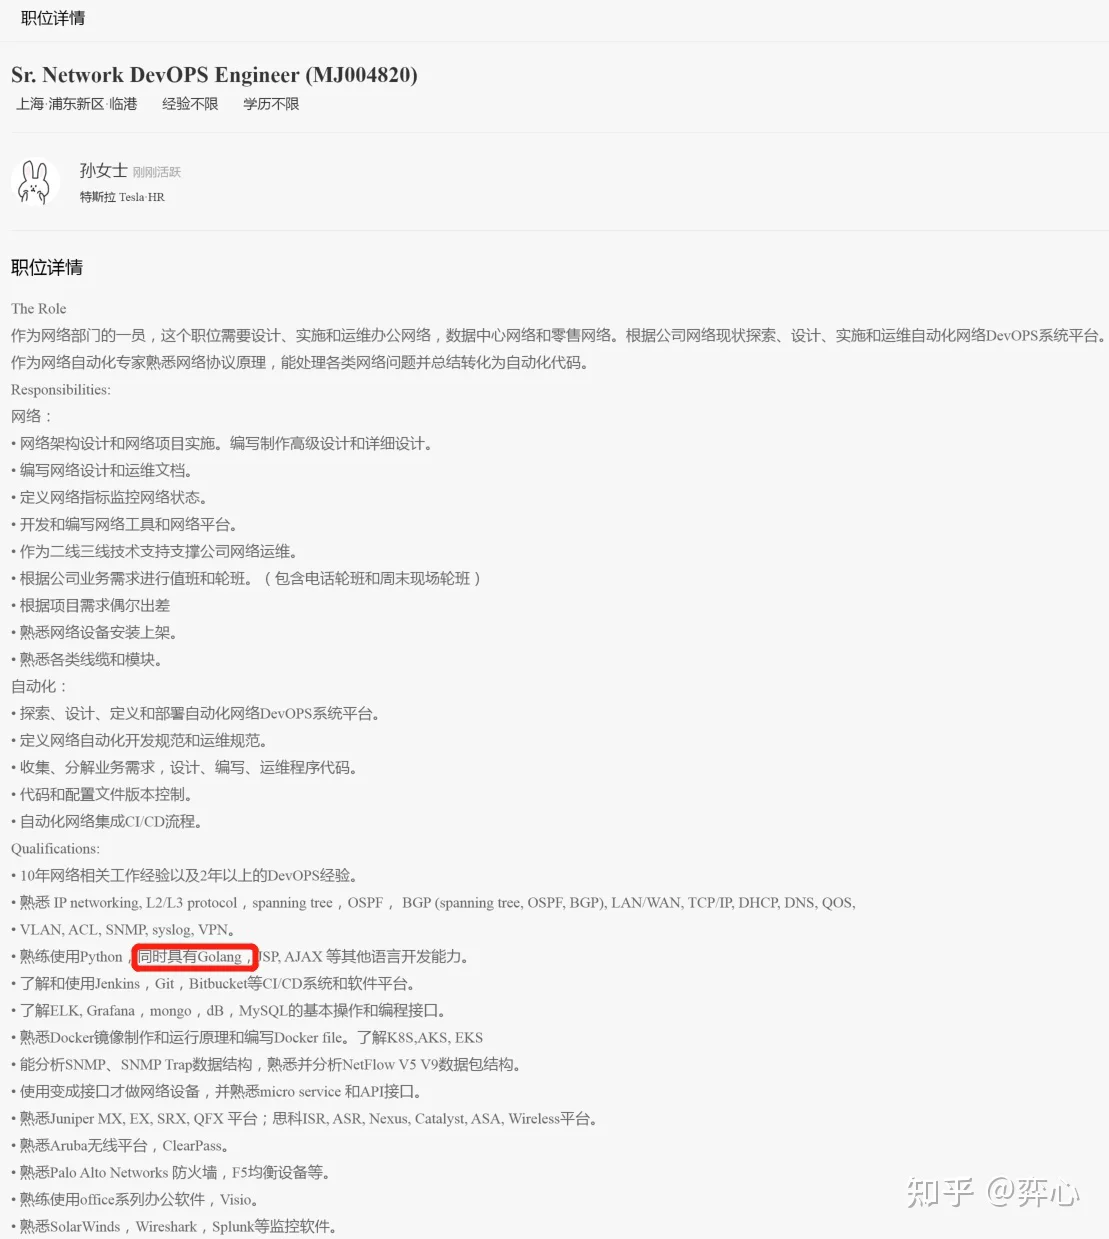
Task: Click the line mentioning SolarWinds, Wireshark, Splunk
Action: tap(174, 1227)
